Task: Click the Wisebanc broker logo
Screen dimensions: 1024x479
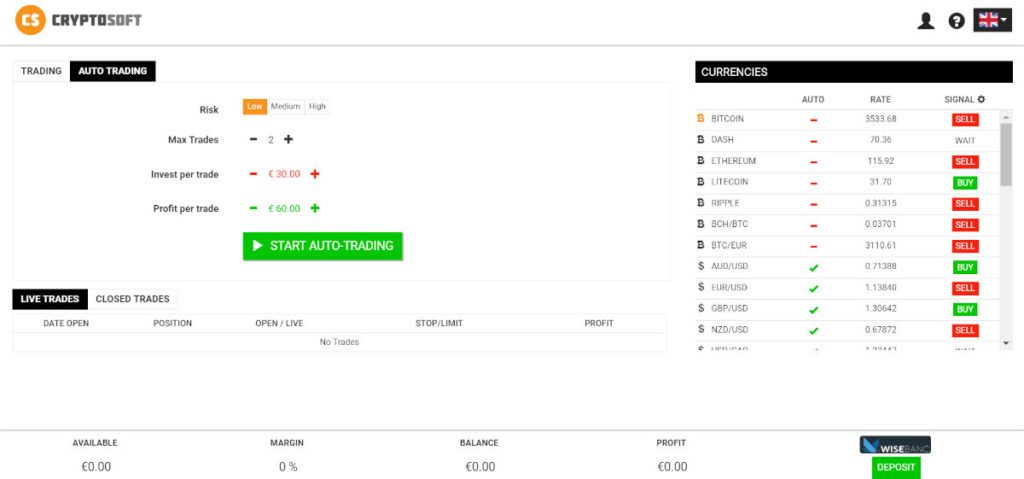Action: click(x=895, y=445)
